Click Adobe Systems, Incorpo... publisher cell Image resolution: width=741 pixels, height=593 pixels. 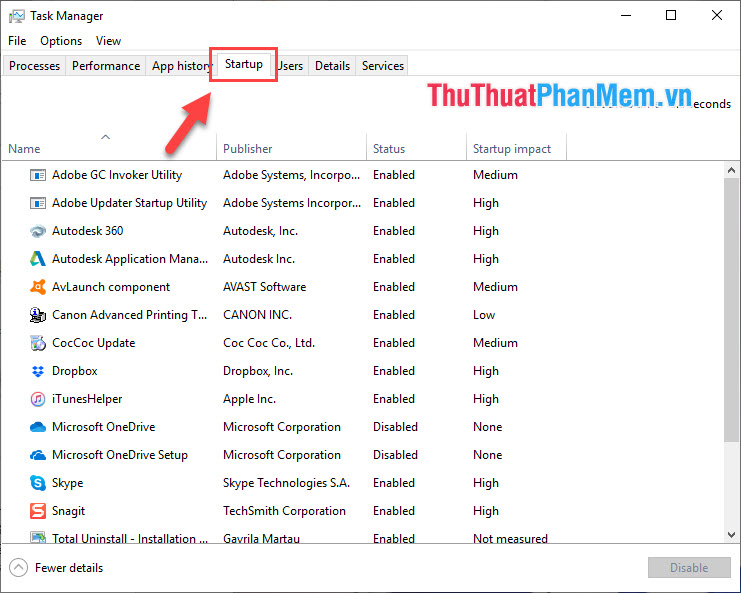coord(292,175)
